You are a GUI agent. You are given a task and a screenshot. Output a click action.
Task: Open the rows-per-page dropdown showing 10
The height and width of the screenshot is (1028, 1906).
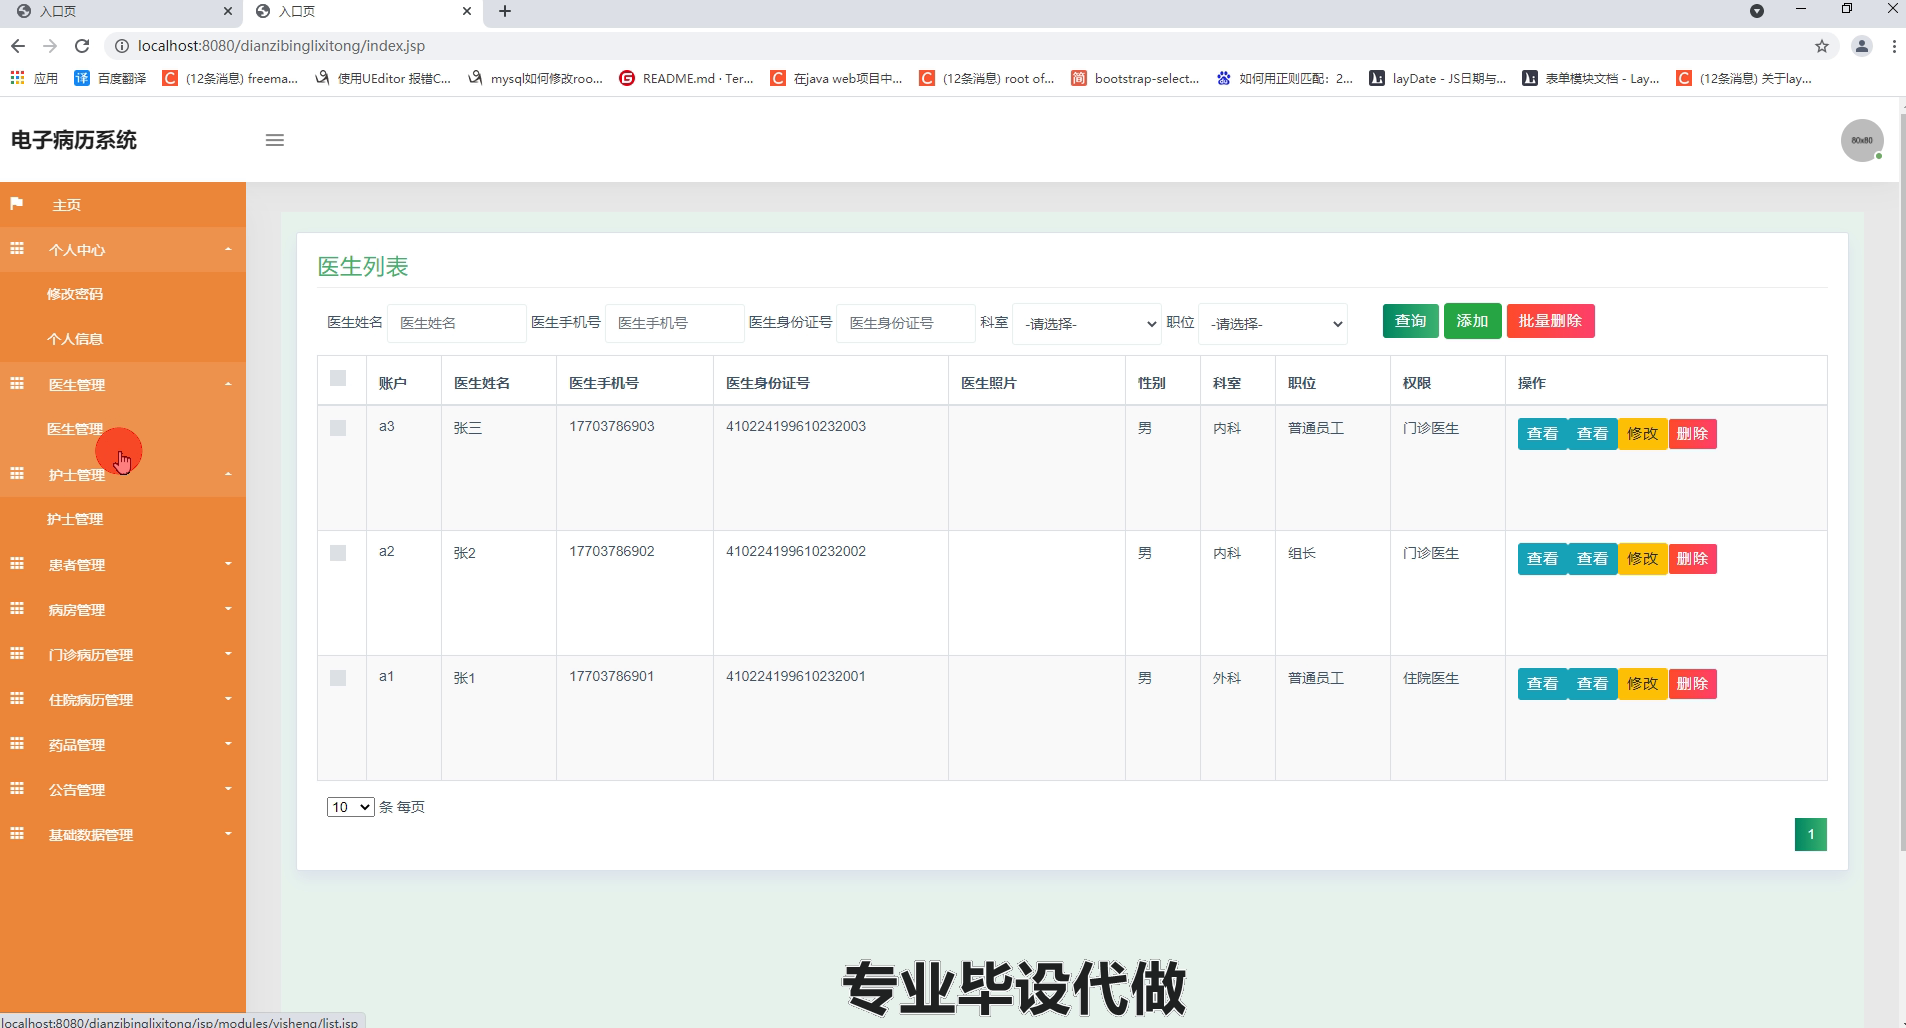point(350,807)
